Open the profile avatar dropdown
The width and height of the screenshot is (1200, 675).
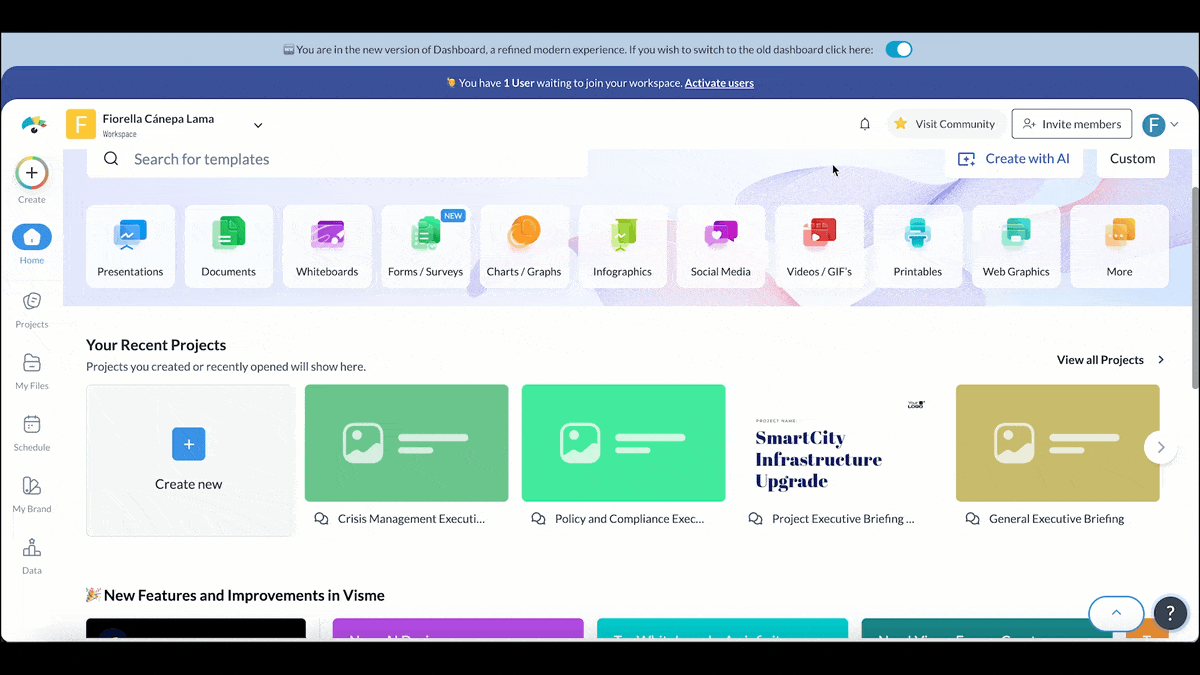click(1161, 124)
